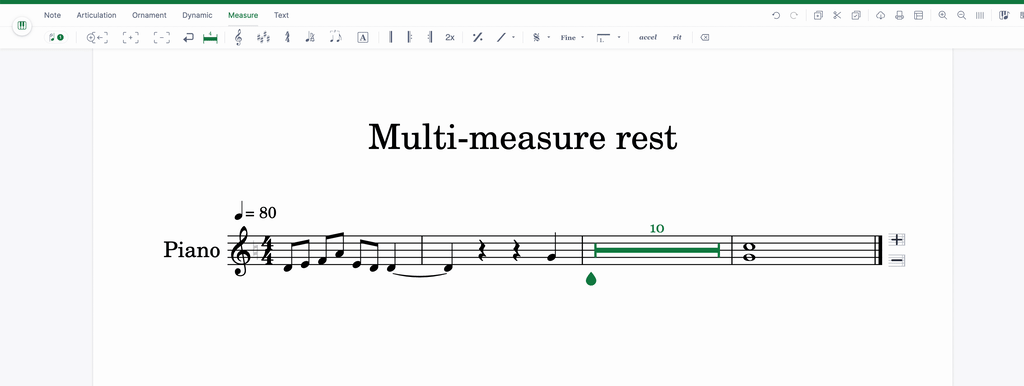1024x386 pixels.
Task: Click the green playback cursor drop marker
Action: coord(591,279)
